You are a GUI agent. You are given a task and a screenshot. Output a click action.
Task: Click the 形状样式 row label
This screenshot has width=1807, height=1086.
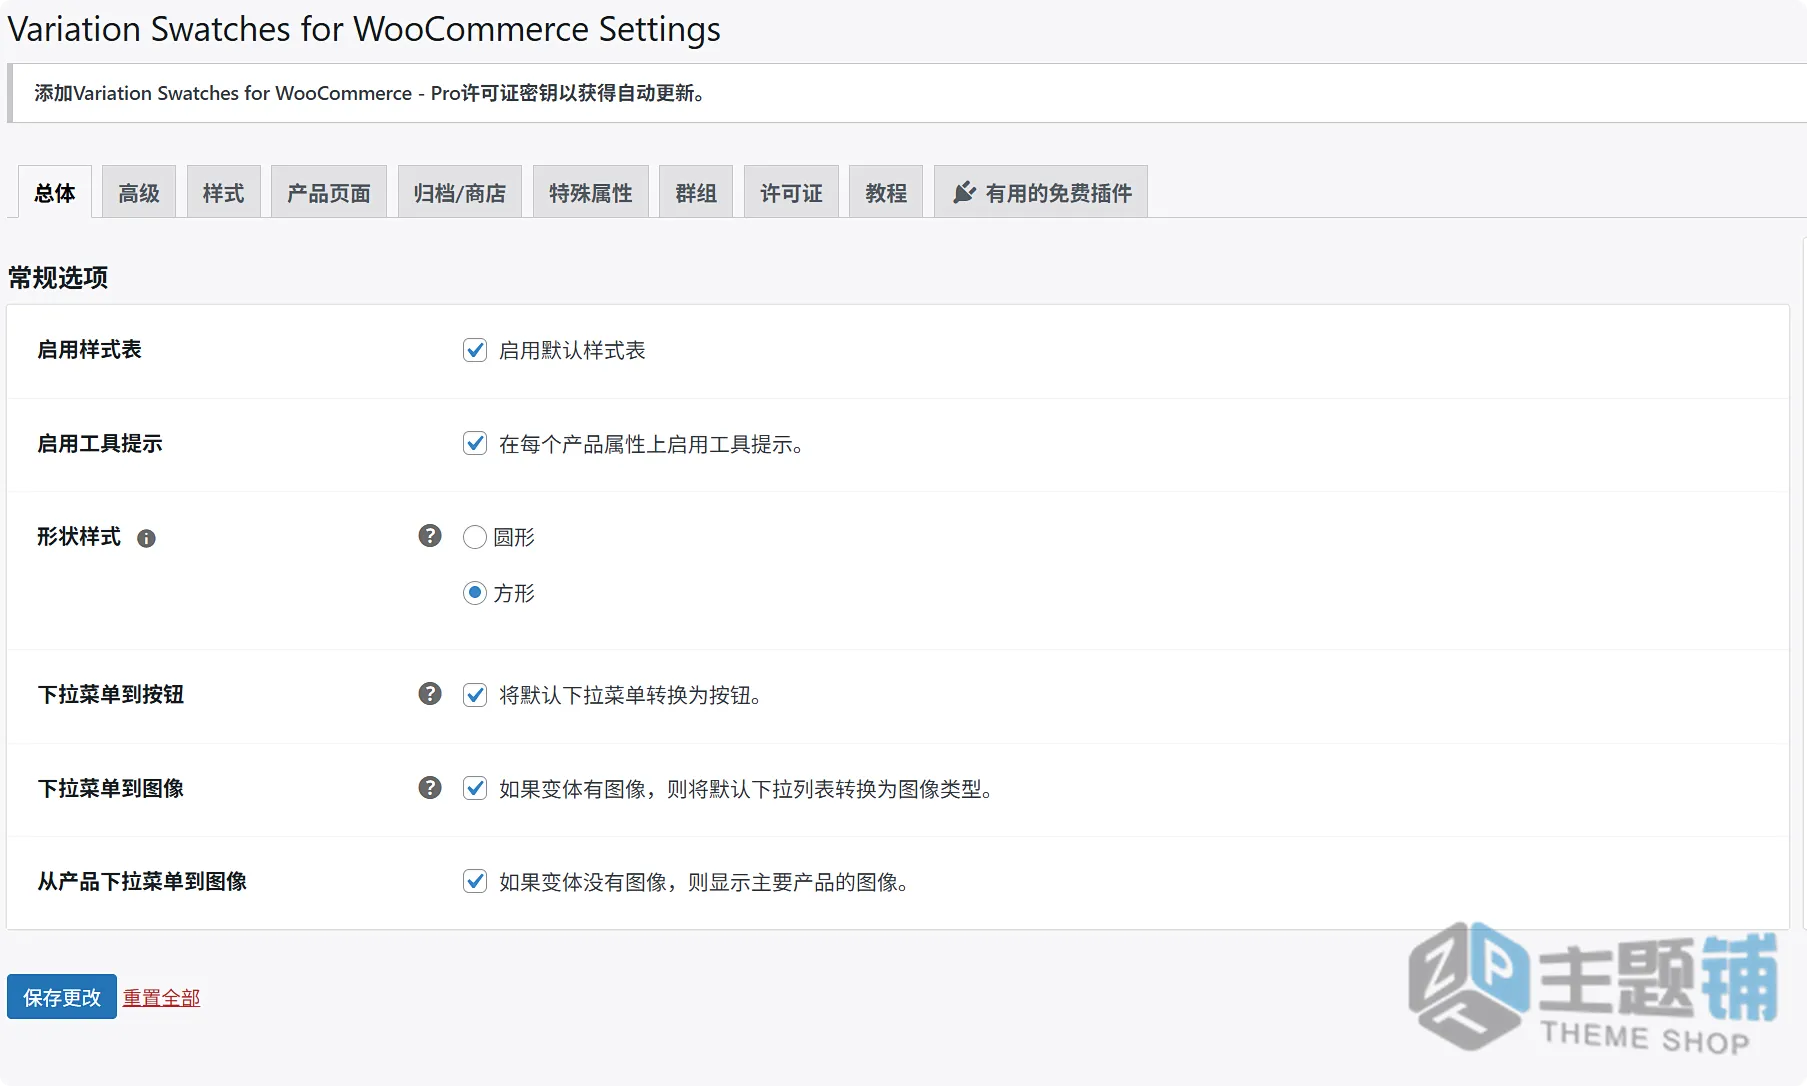(78, 537)
